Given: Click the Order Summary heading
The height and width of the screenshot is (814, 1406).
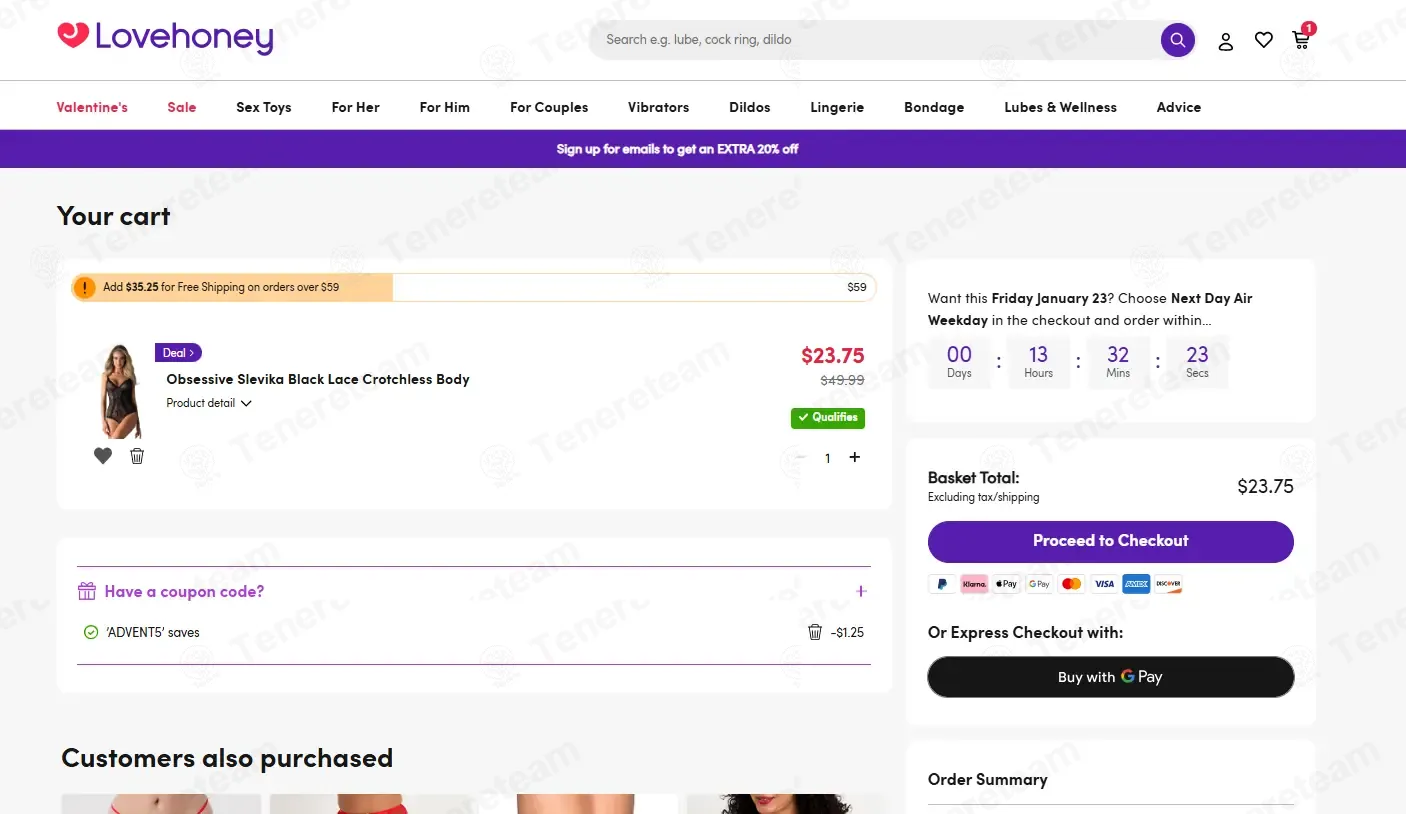Looking at the screenshot, I should (988, 779).
